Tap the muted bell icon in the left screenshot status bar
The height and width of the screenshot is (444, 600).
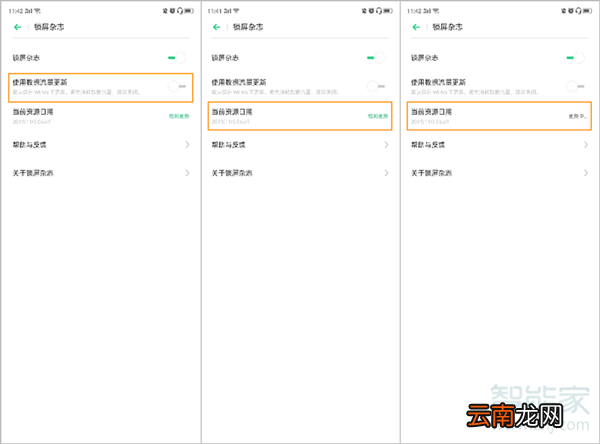point(165,11)
